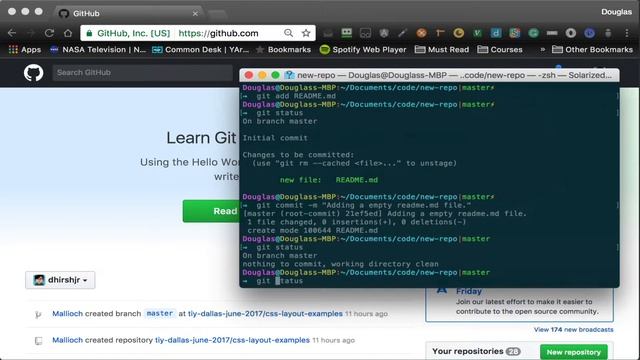Open Other Bookmarks folder

[x=592, y=49]
